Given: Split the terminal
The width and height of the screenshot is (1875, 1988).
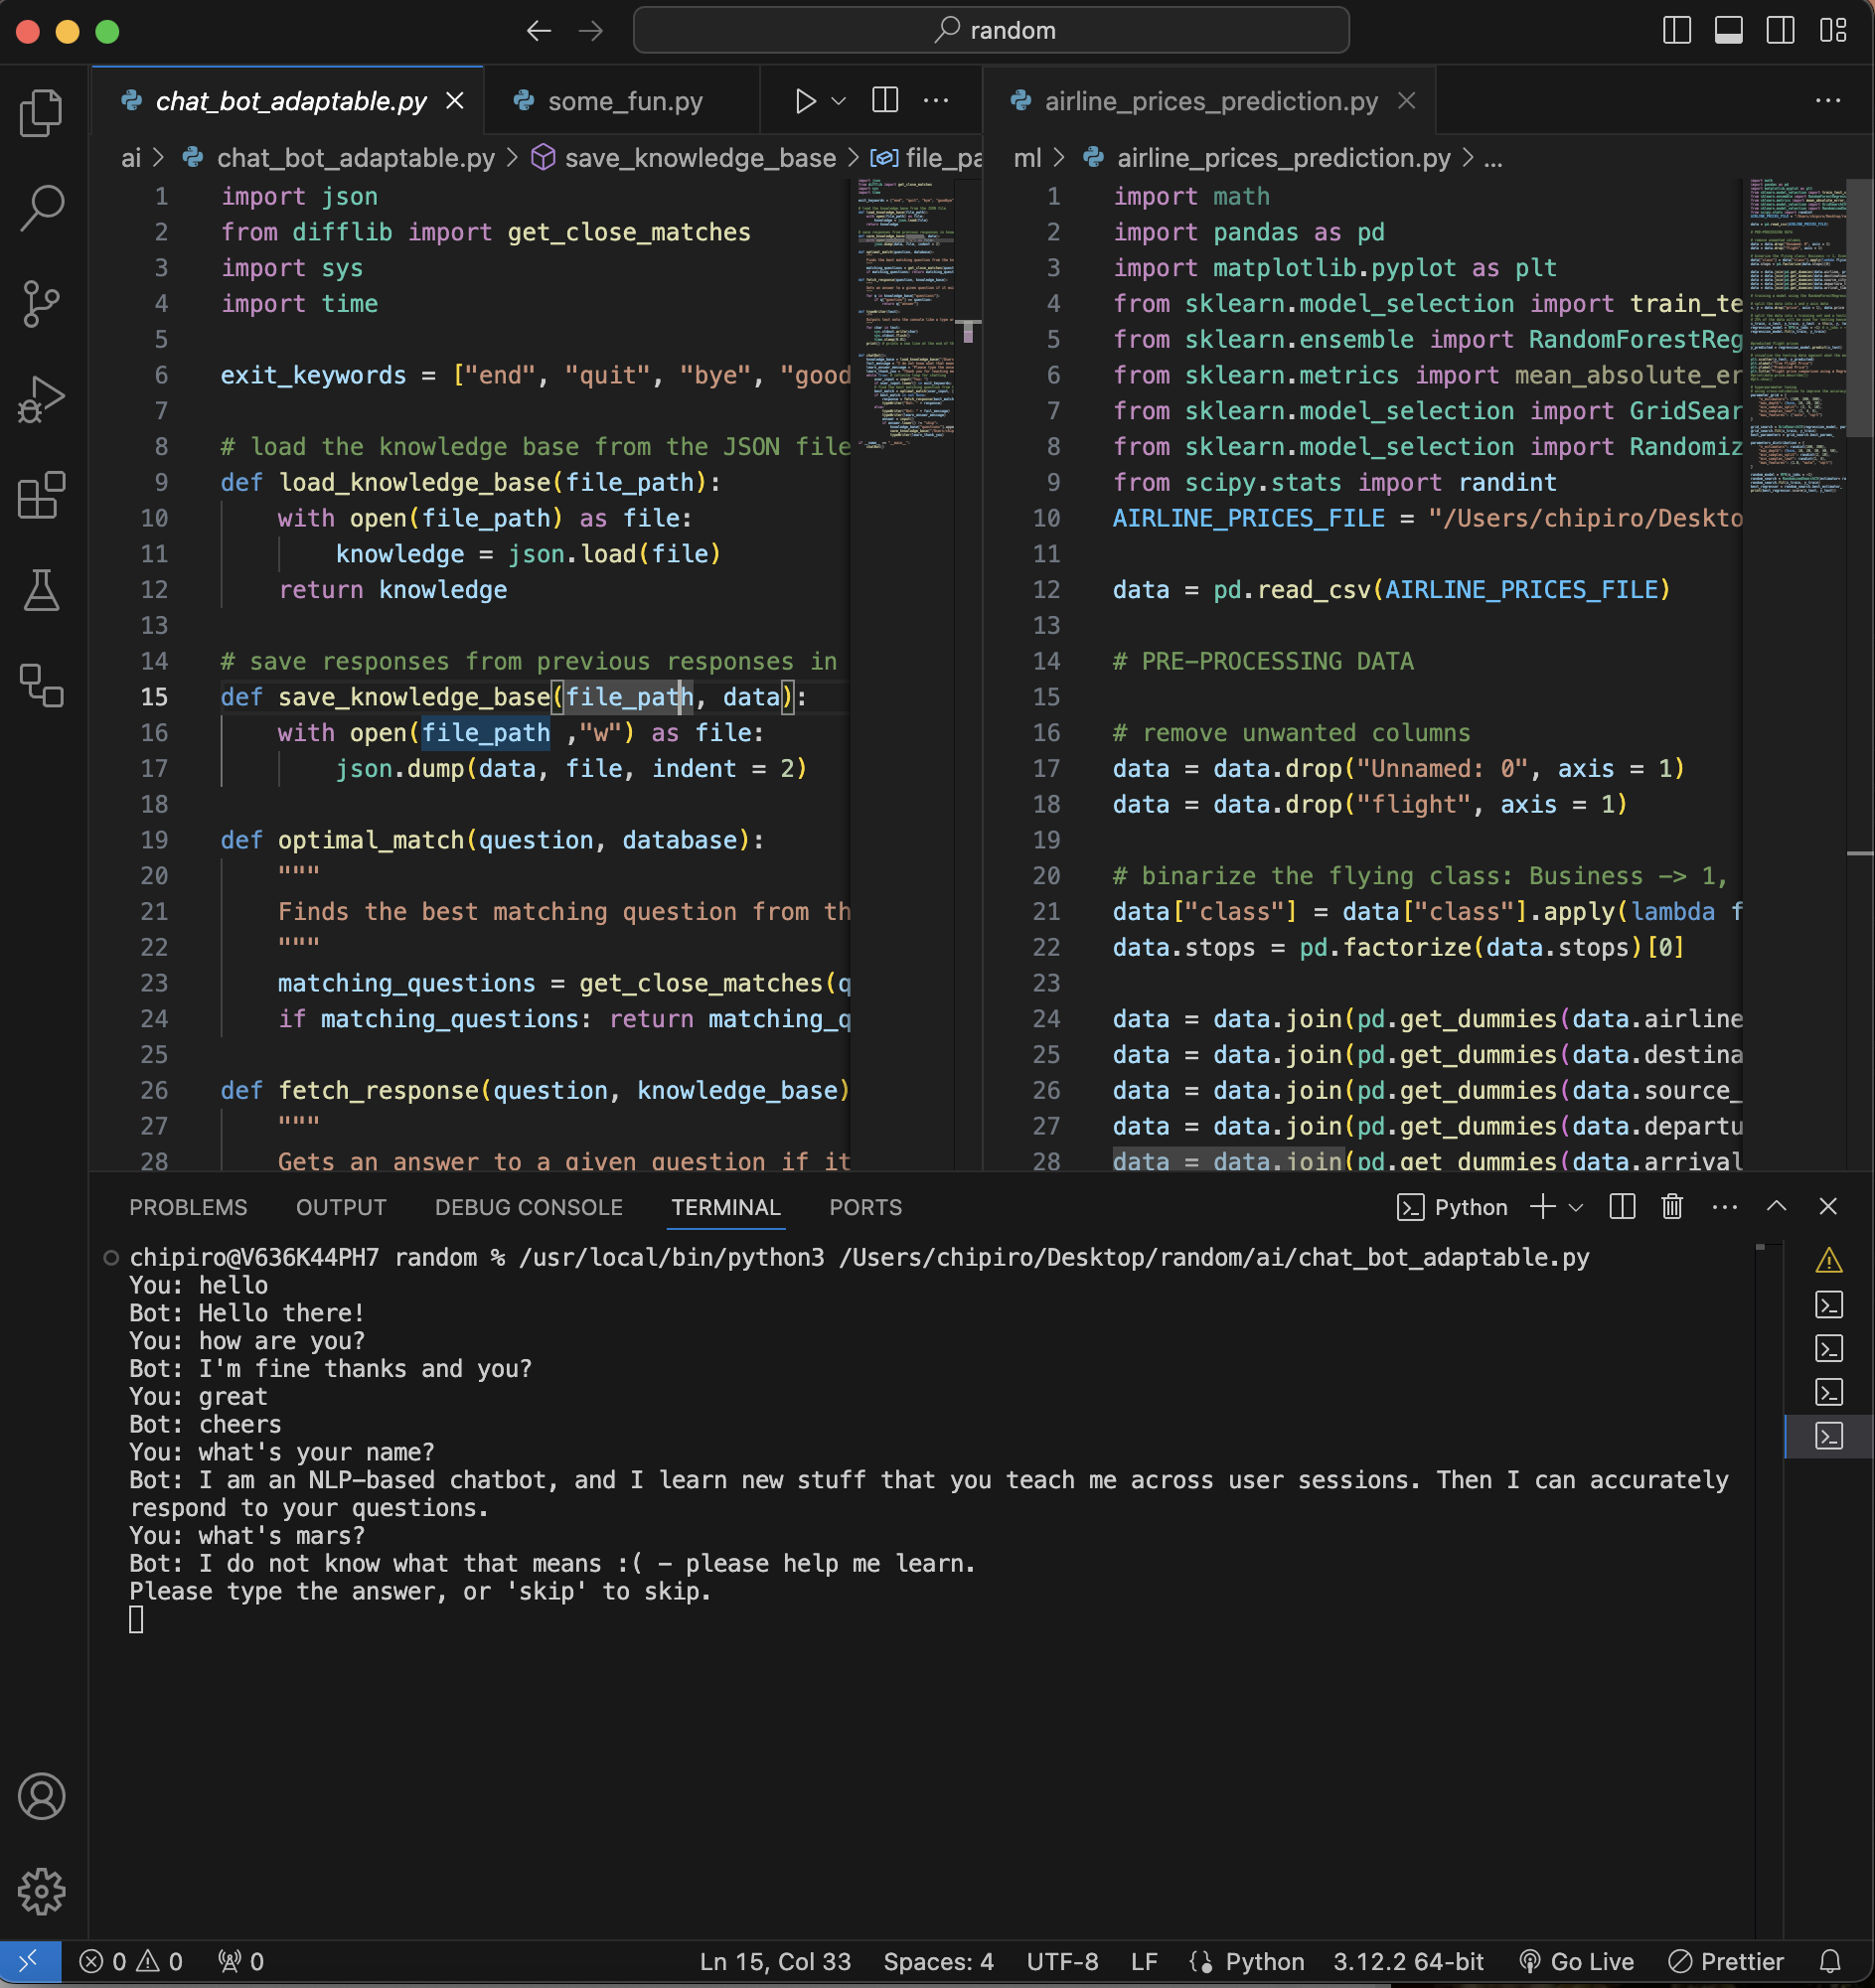Looking at the screenshot, I should click(1622, 1207).
